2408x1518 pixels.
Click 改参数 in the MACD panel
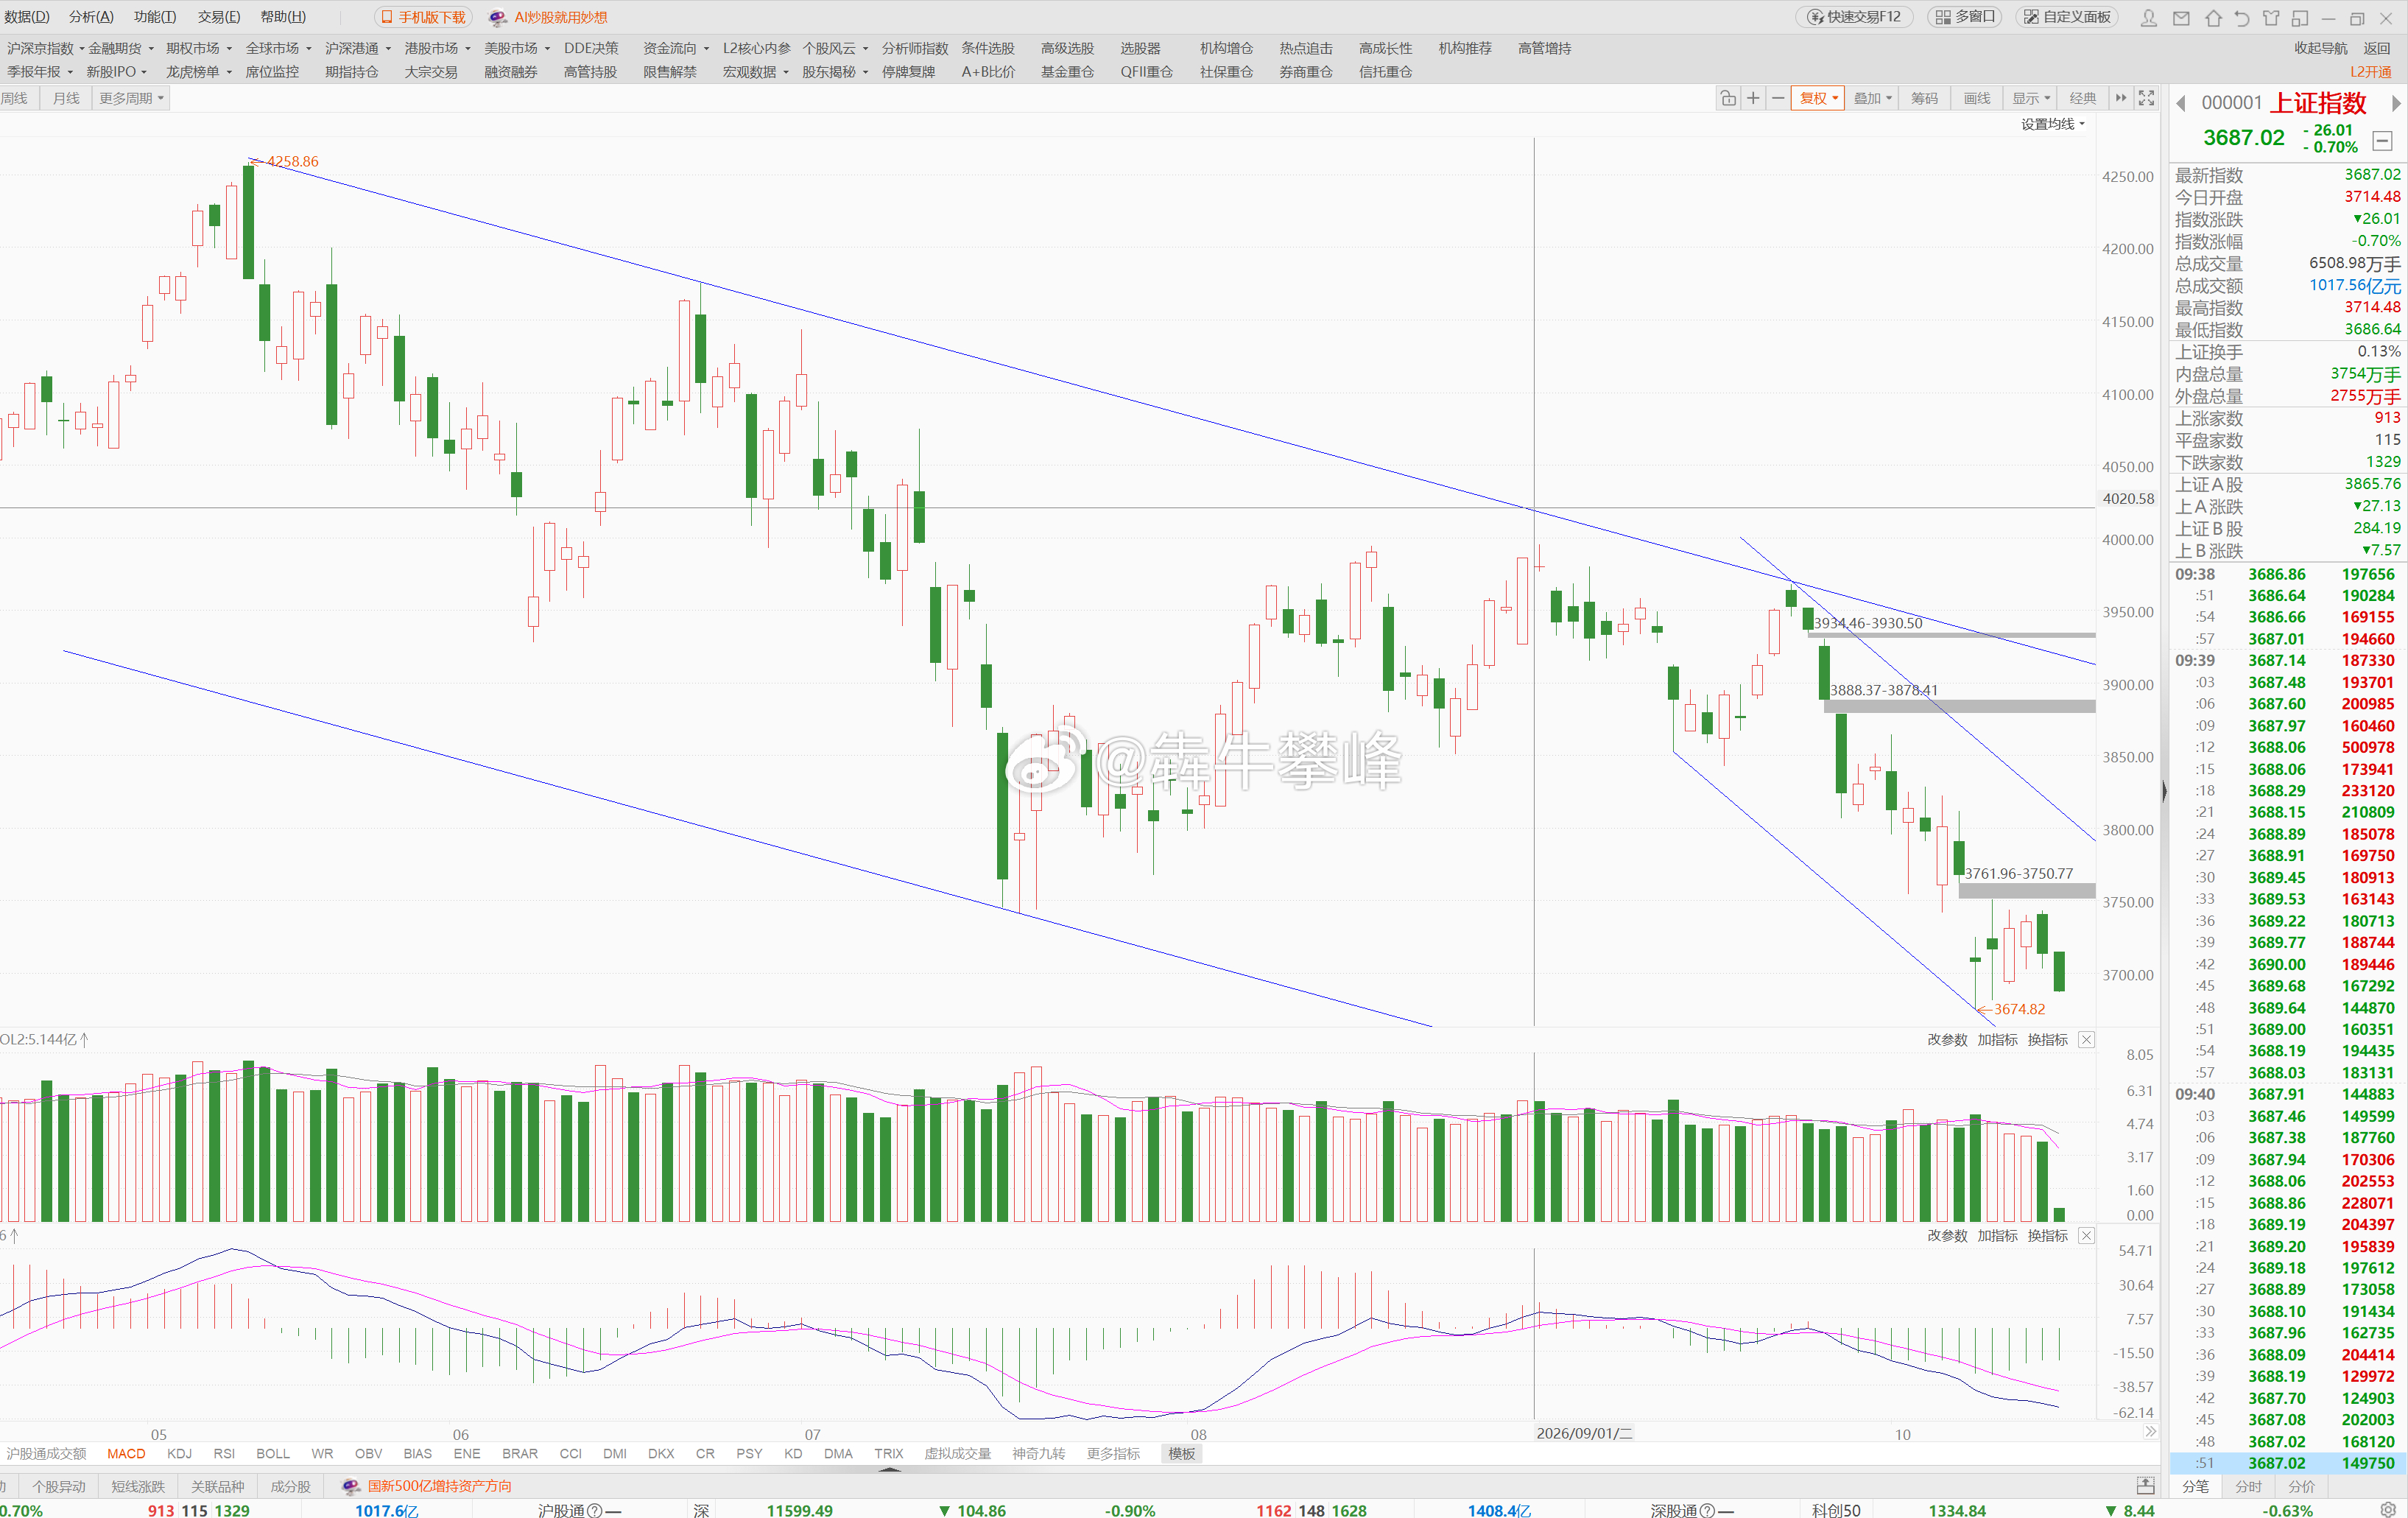click(1947, 1236)
